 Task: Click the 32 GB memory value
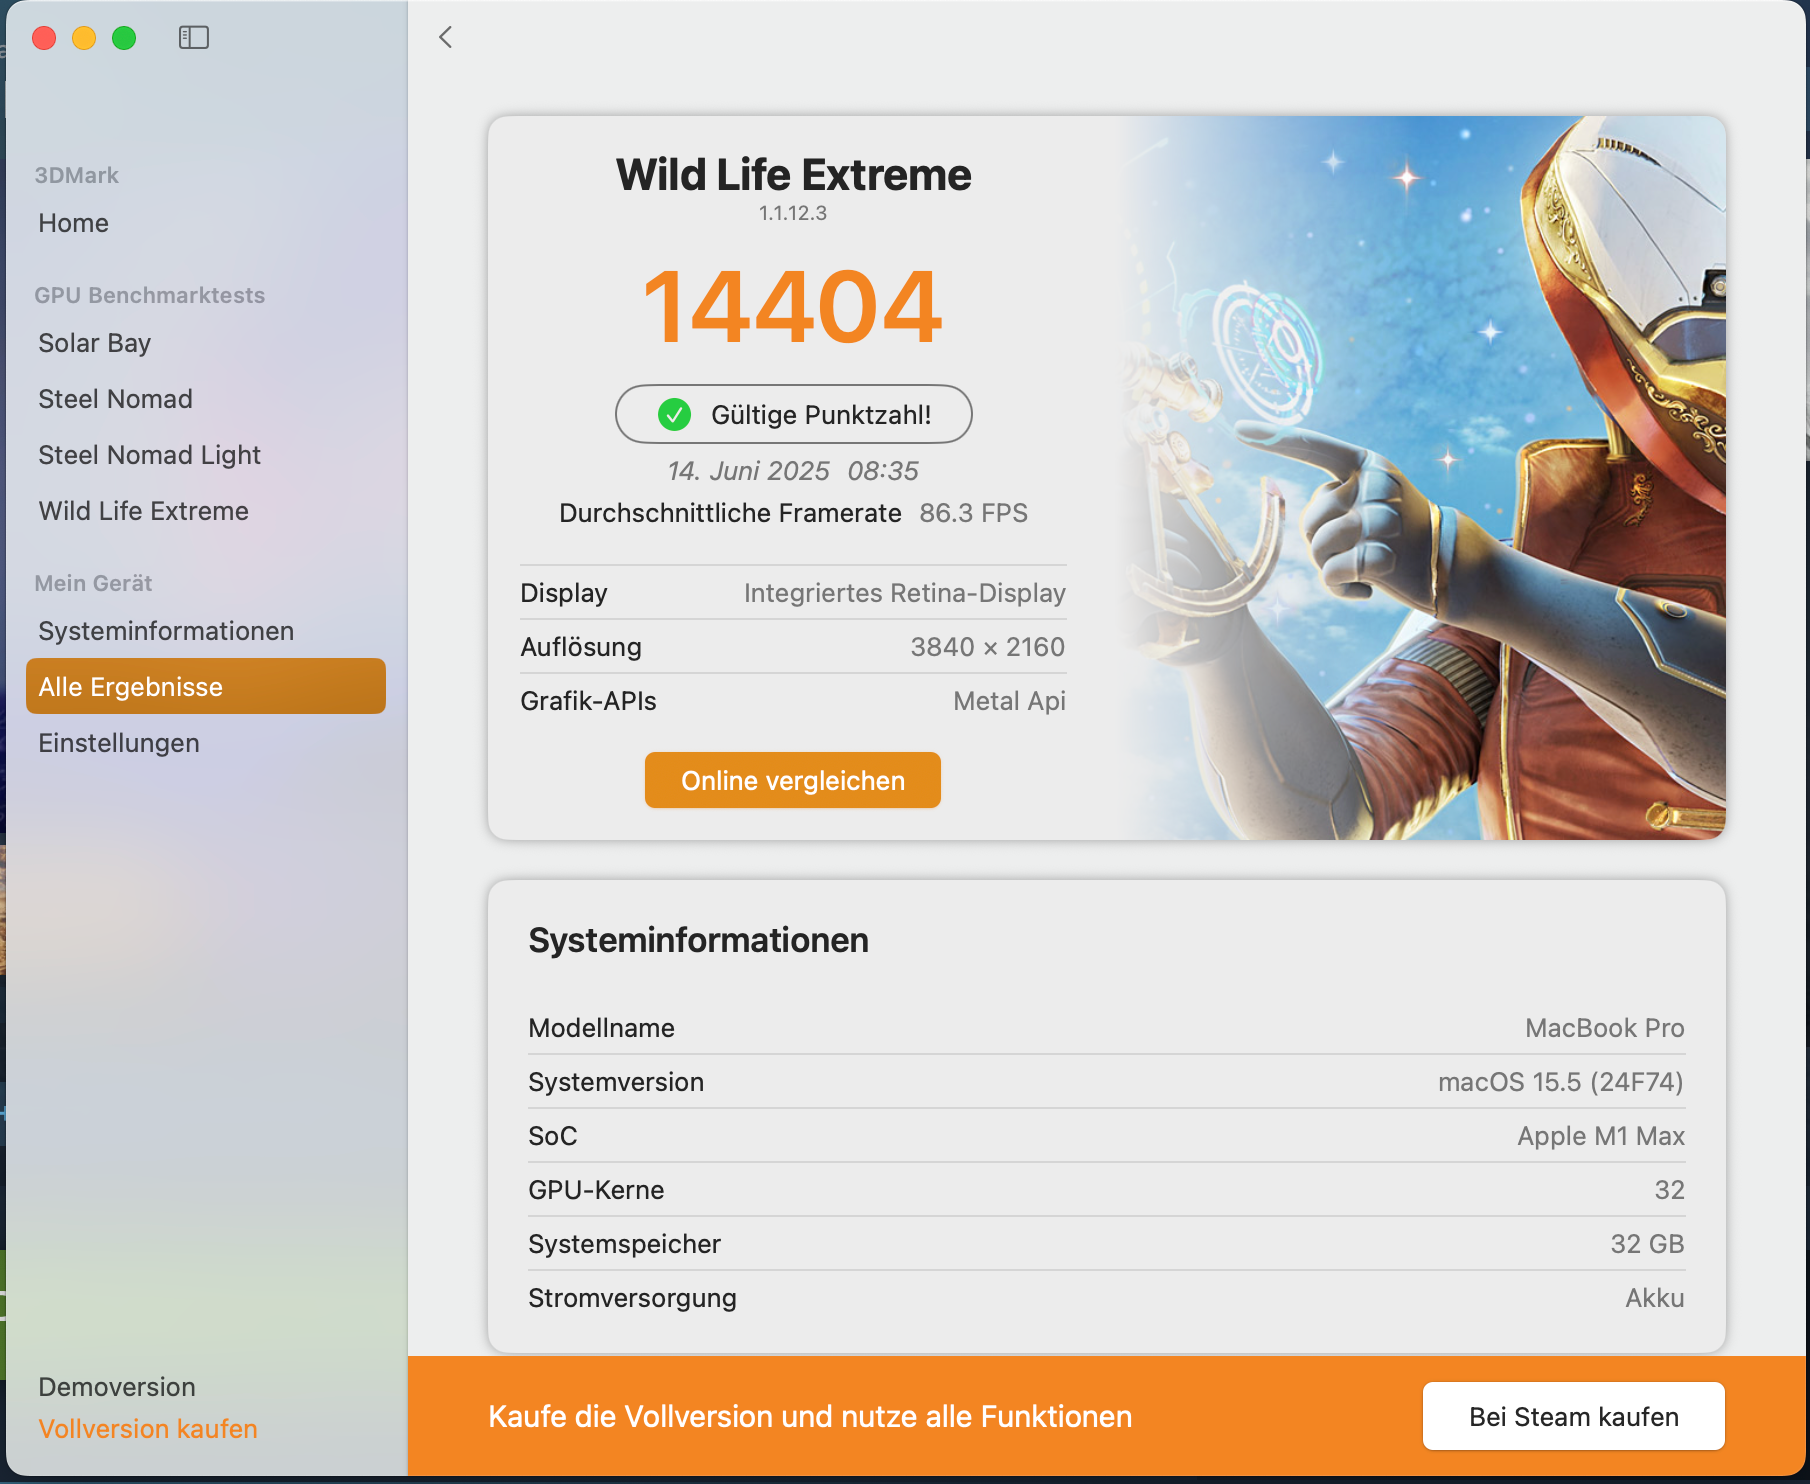(1648, 1244)
